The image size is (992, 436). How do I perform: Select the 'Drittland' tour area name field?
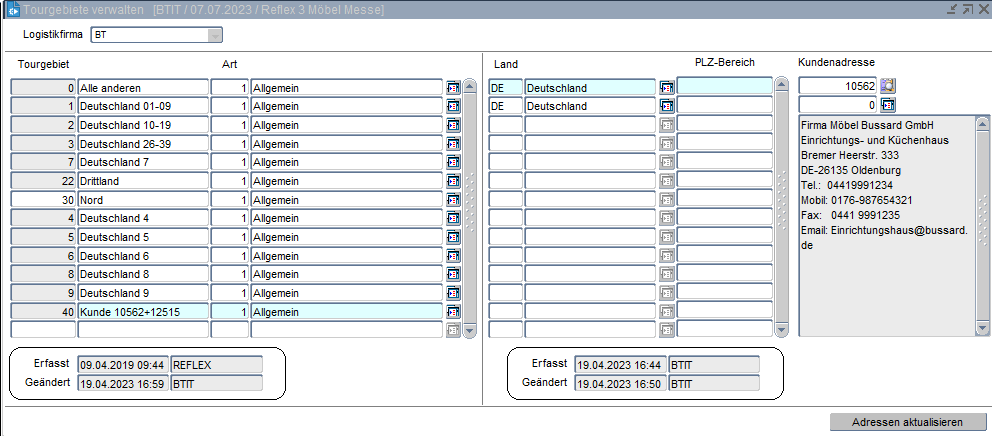[143, 181]
